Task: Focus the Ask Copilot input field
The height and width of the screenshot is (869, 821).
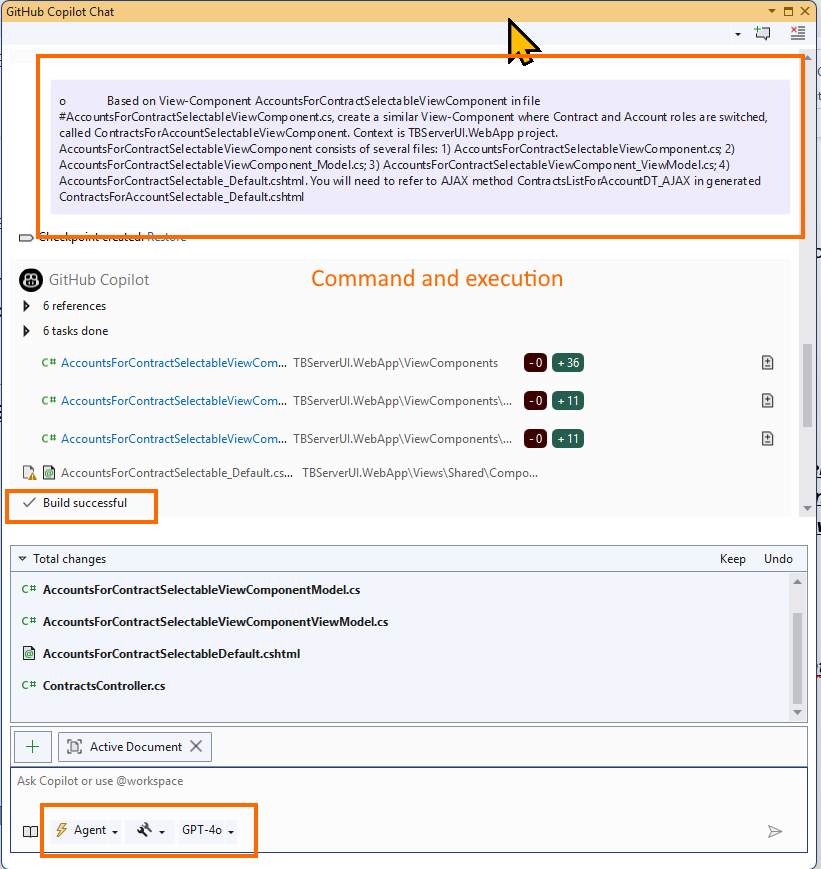Action: 409,781
